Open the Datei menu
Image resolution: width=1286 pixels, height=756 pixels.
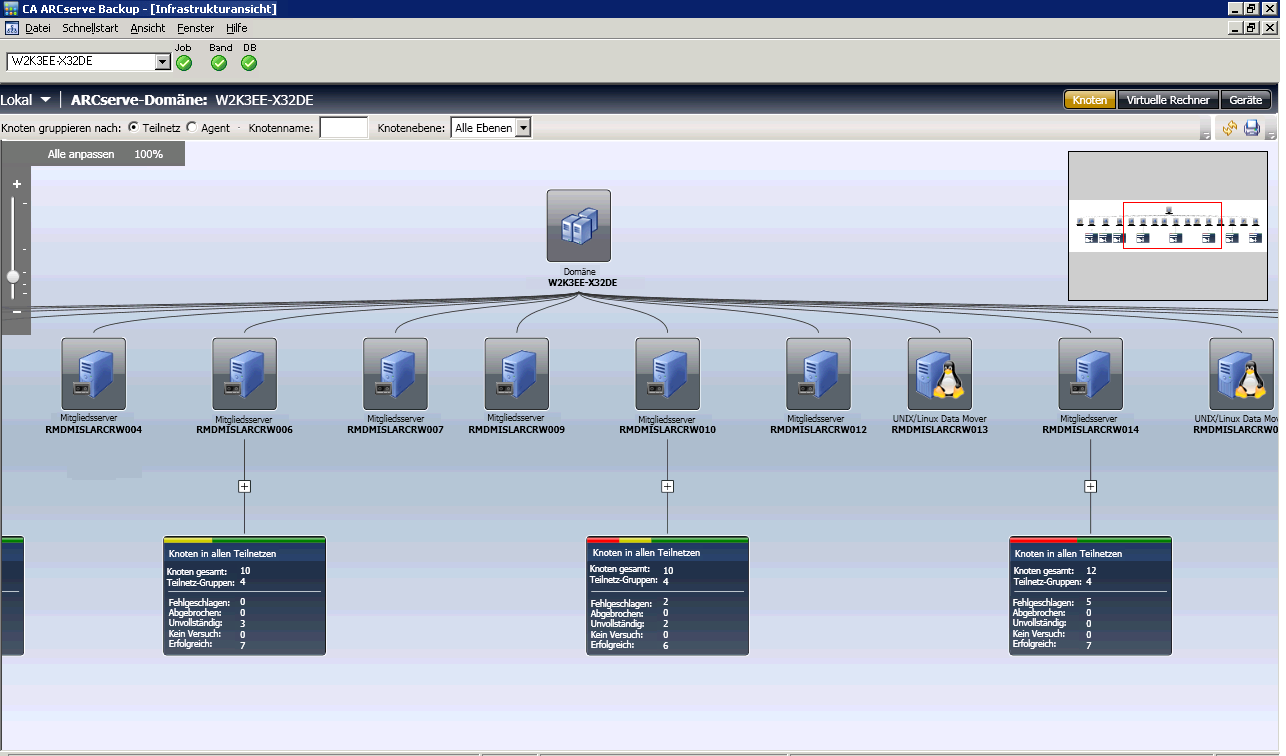coord(37,28)
